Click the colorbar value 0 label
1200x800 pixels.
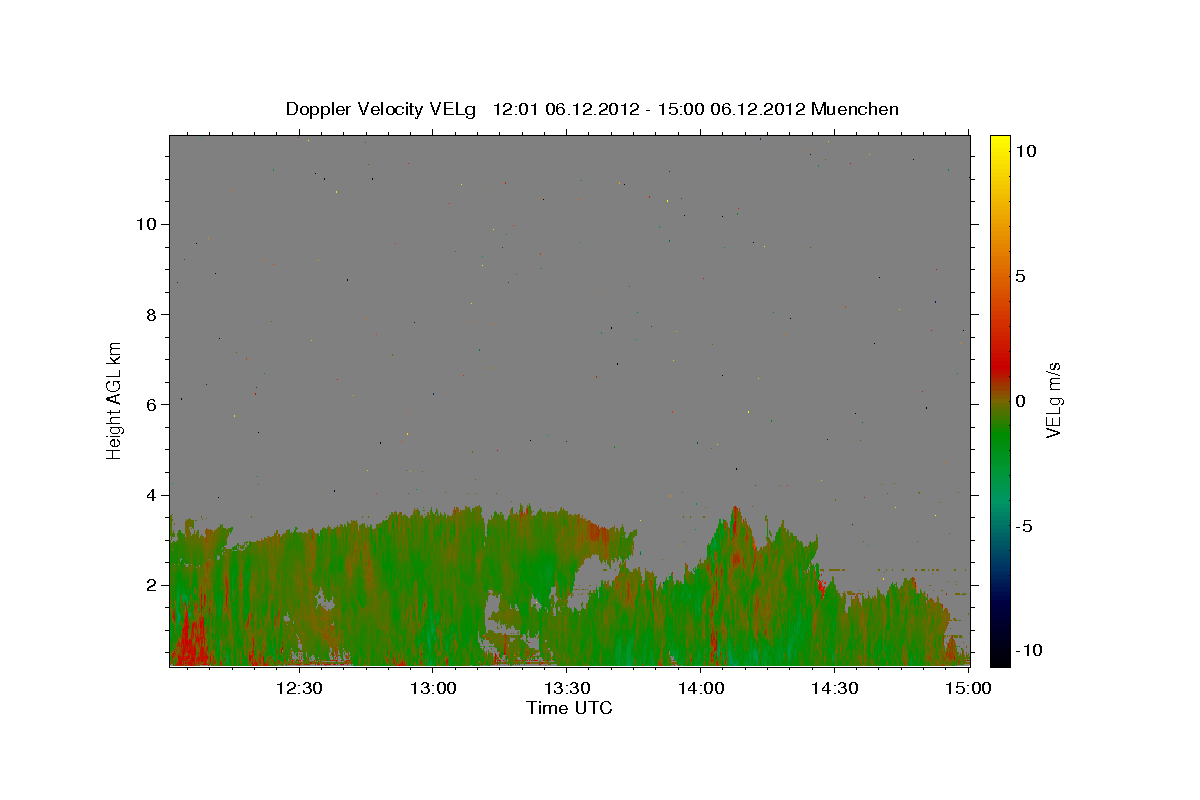point(1020,401)
